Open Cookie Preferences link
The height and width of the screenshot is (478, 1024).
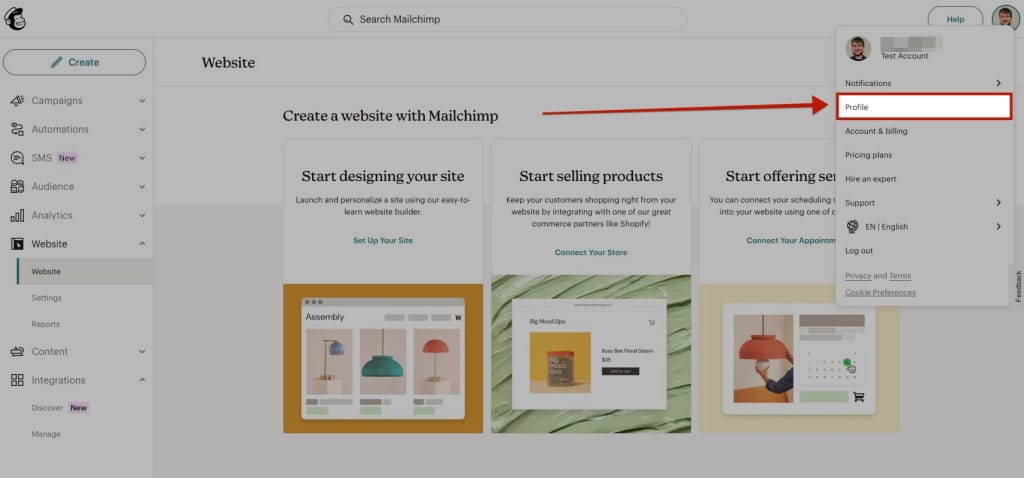pyautogui.click(x=880, y=293)
